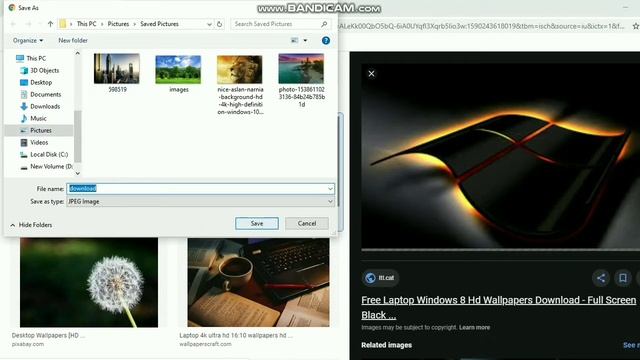Open the dandelion wallpaper result
The width and height of the screenshot is (640, 360).
pyautogui.click(x=89, y=282)
